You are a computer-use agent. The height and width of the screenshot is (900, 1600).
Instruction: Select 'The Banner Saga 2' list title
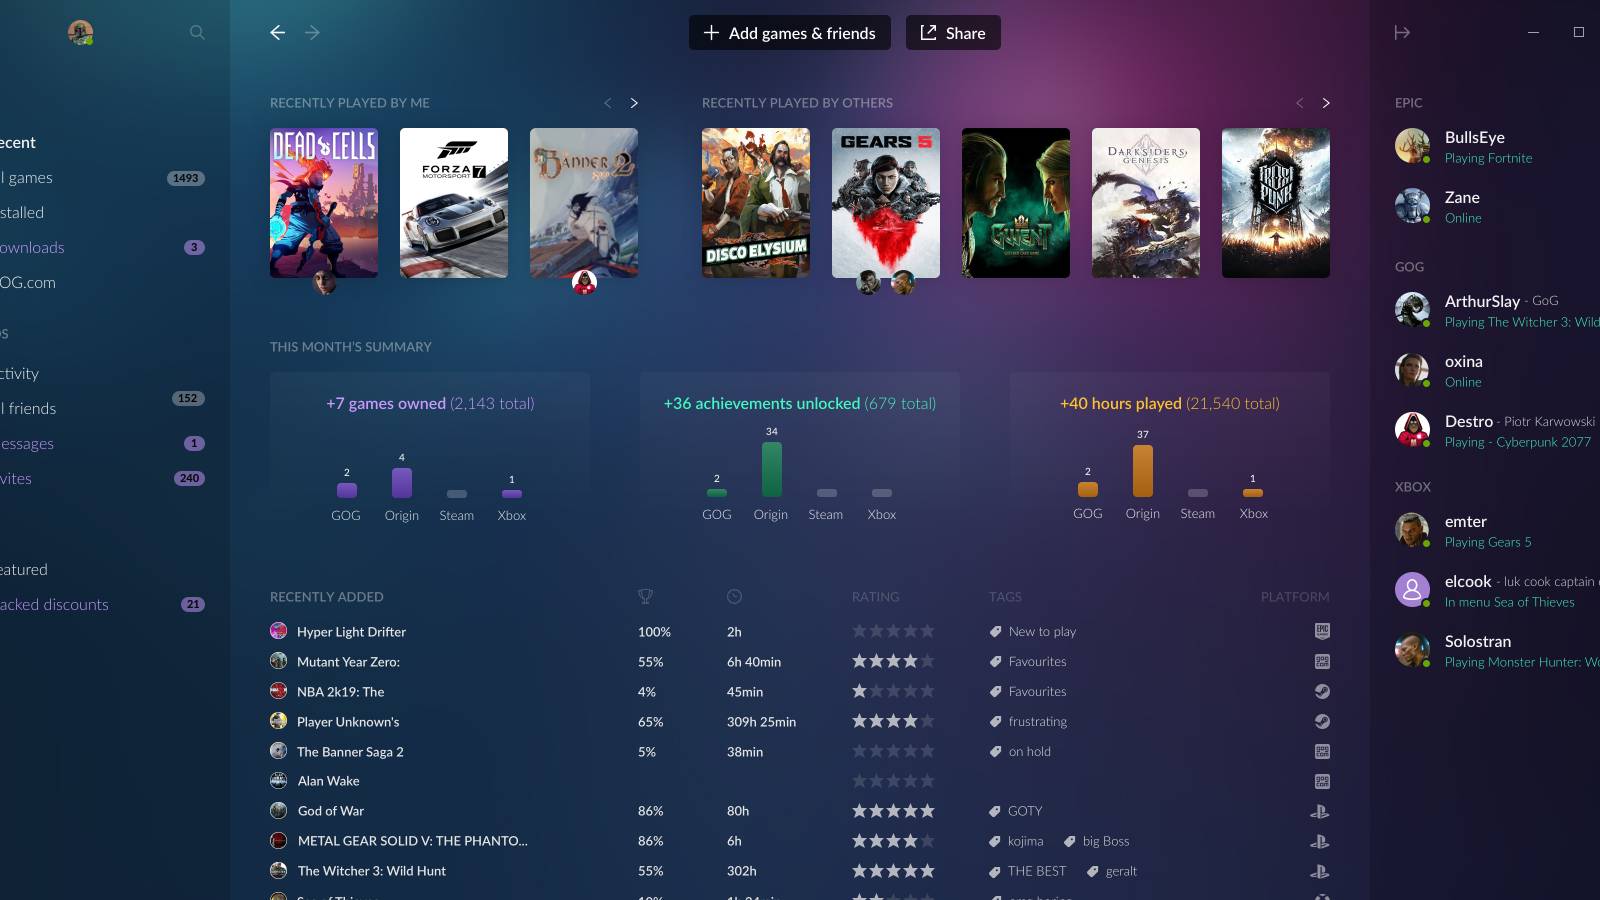(x=350, y=752)
